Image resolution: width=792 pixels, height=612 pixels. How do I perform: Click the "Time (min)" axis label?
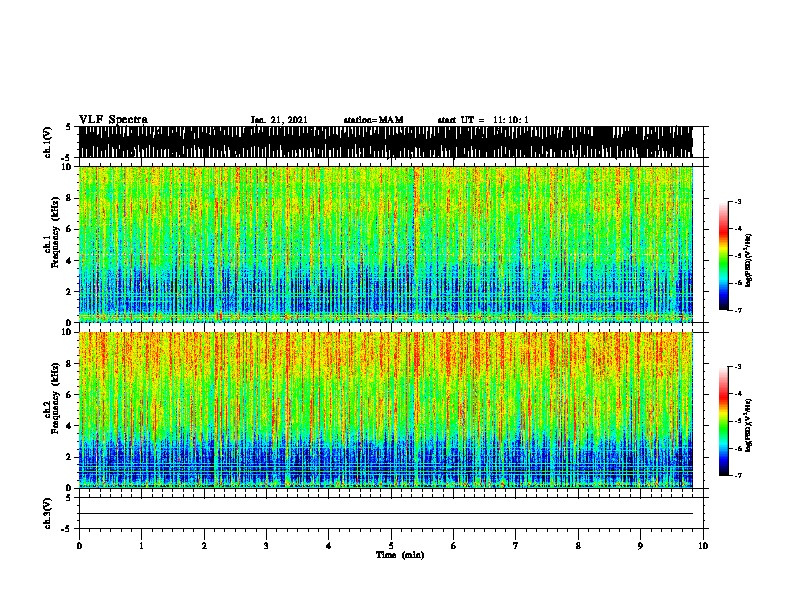400,555
